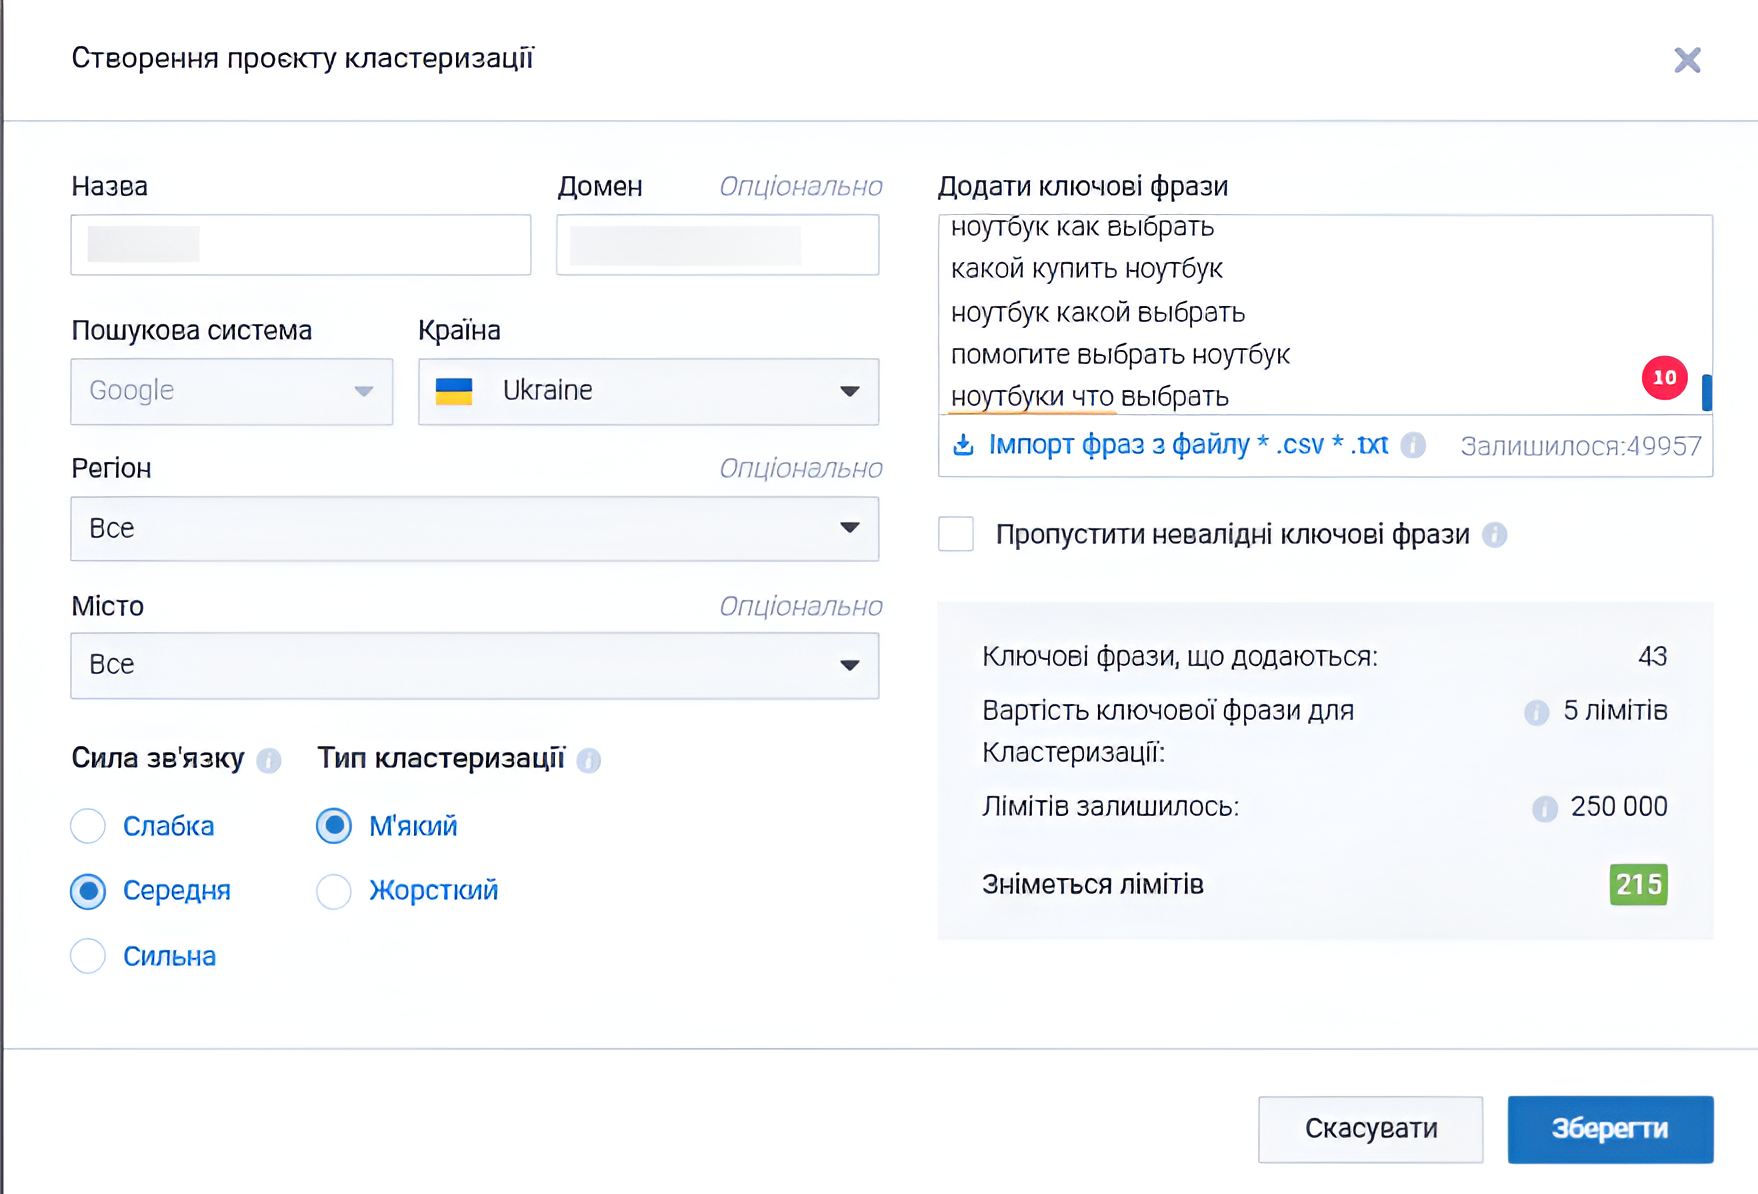Click the red 10 badge in phrases box
The width and height of the screenshot is (1758, 1194).
pos(1664,378)
